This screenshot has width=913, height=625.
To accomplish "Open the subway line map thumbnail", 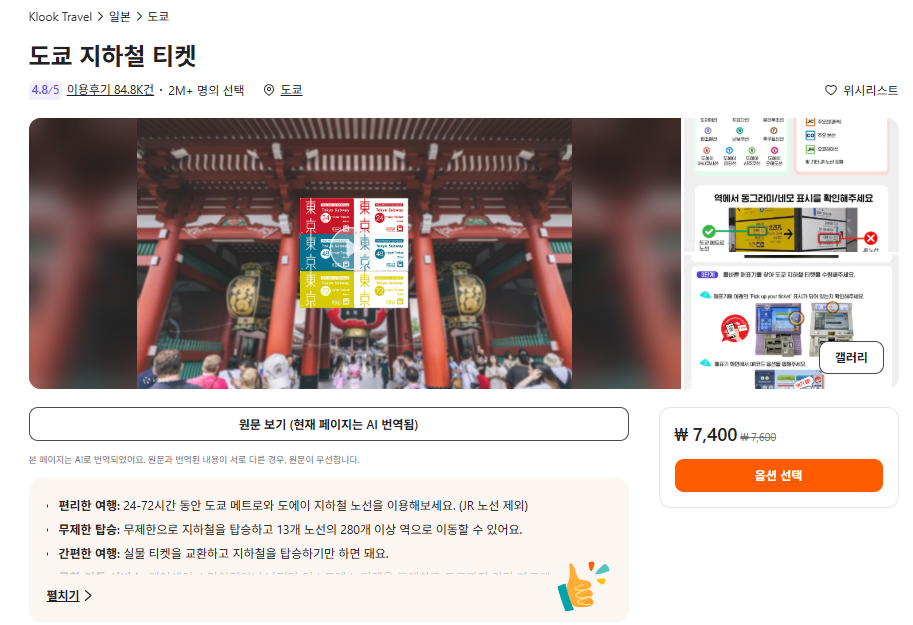I will coord(791,146).
